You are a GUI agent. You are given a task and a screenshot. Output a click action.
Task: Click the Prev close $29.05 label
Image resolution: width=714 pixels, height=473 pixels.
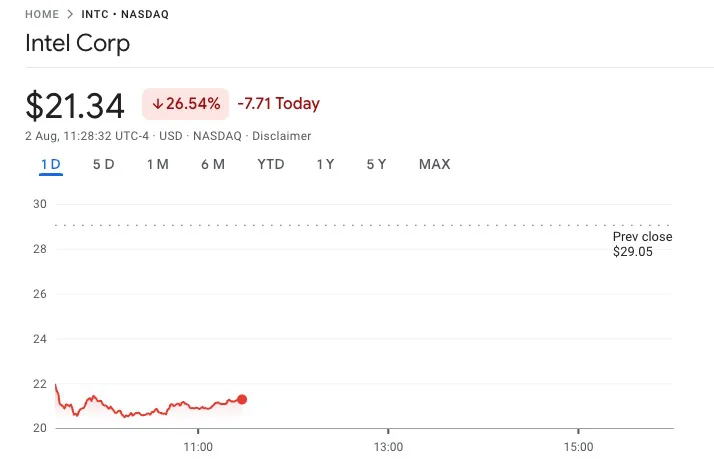click(642, 244)
